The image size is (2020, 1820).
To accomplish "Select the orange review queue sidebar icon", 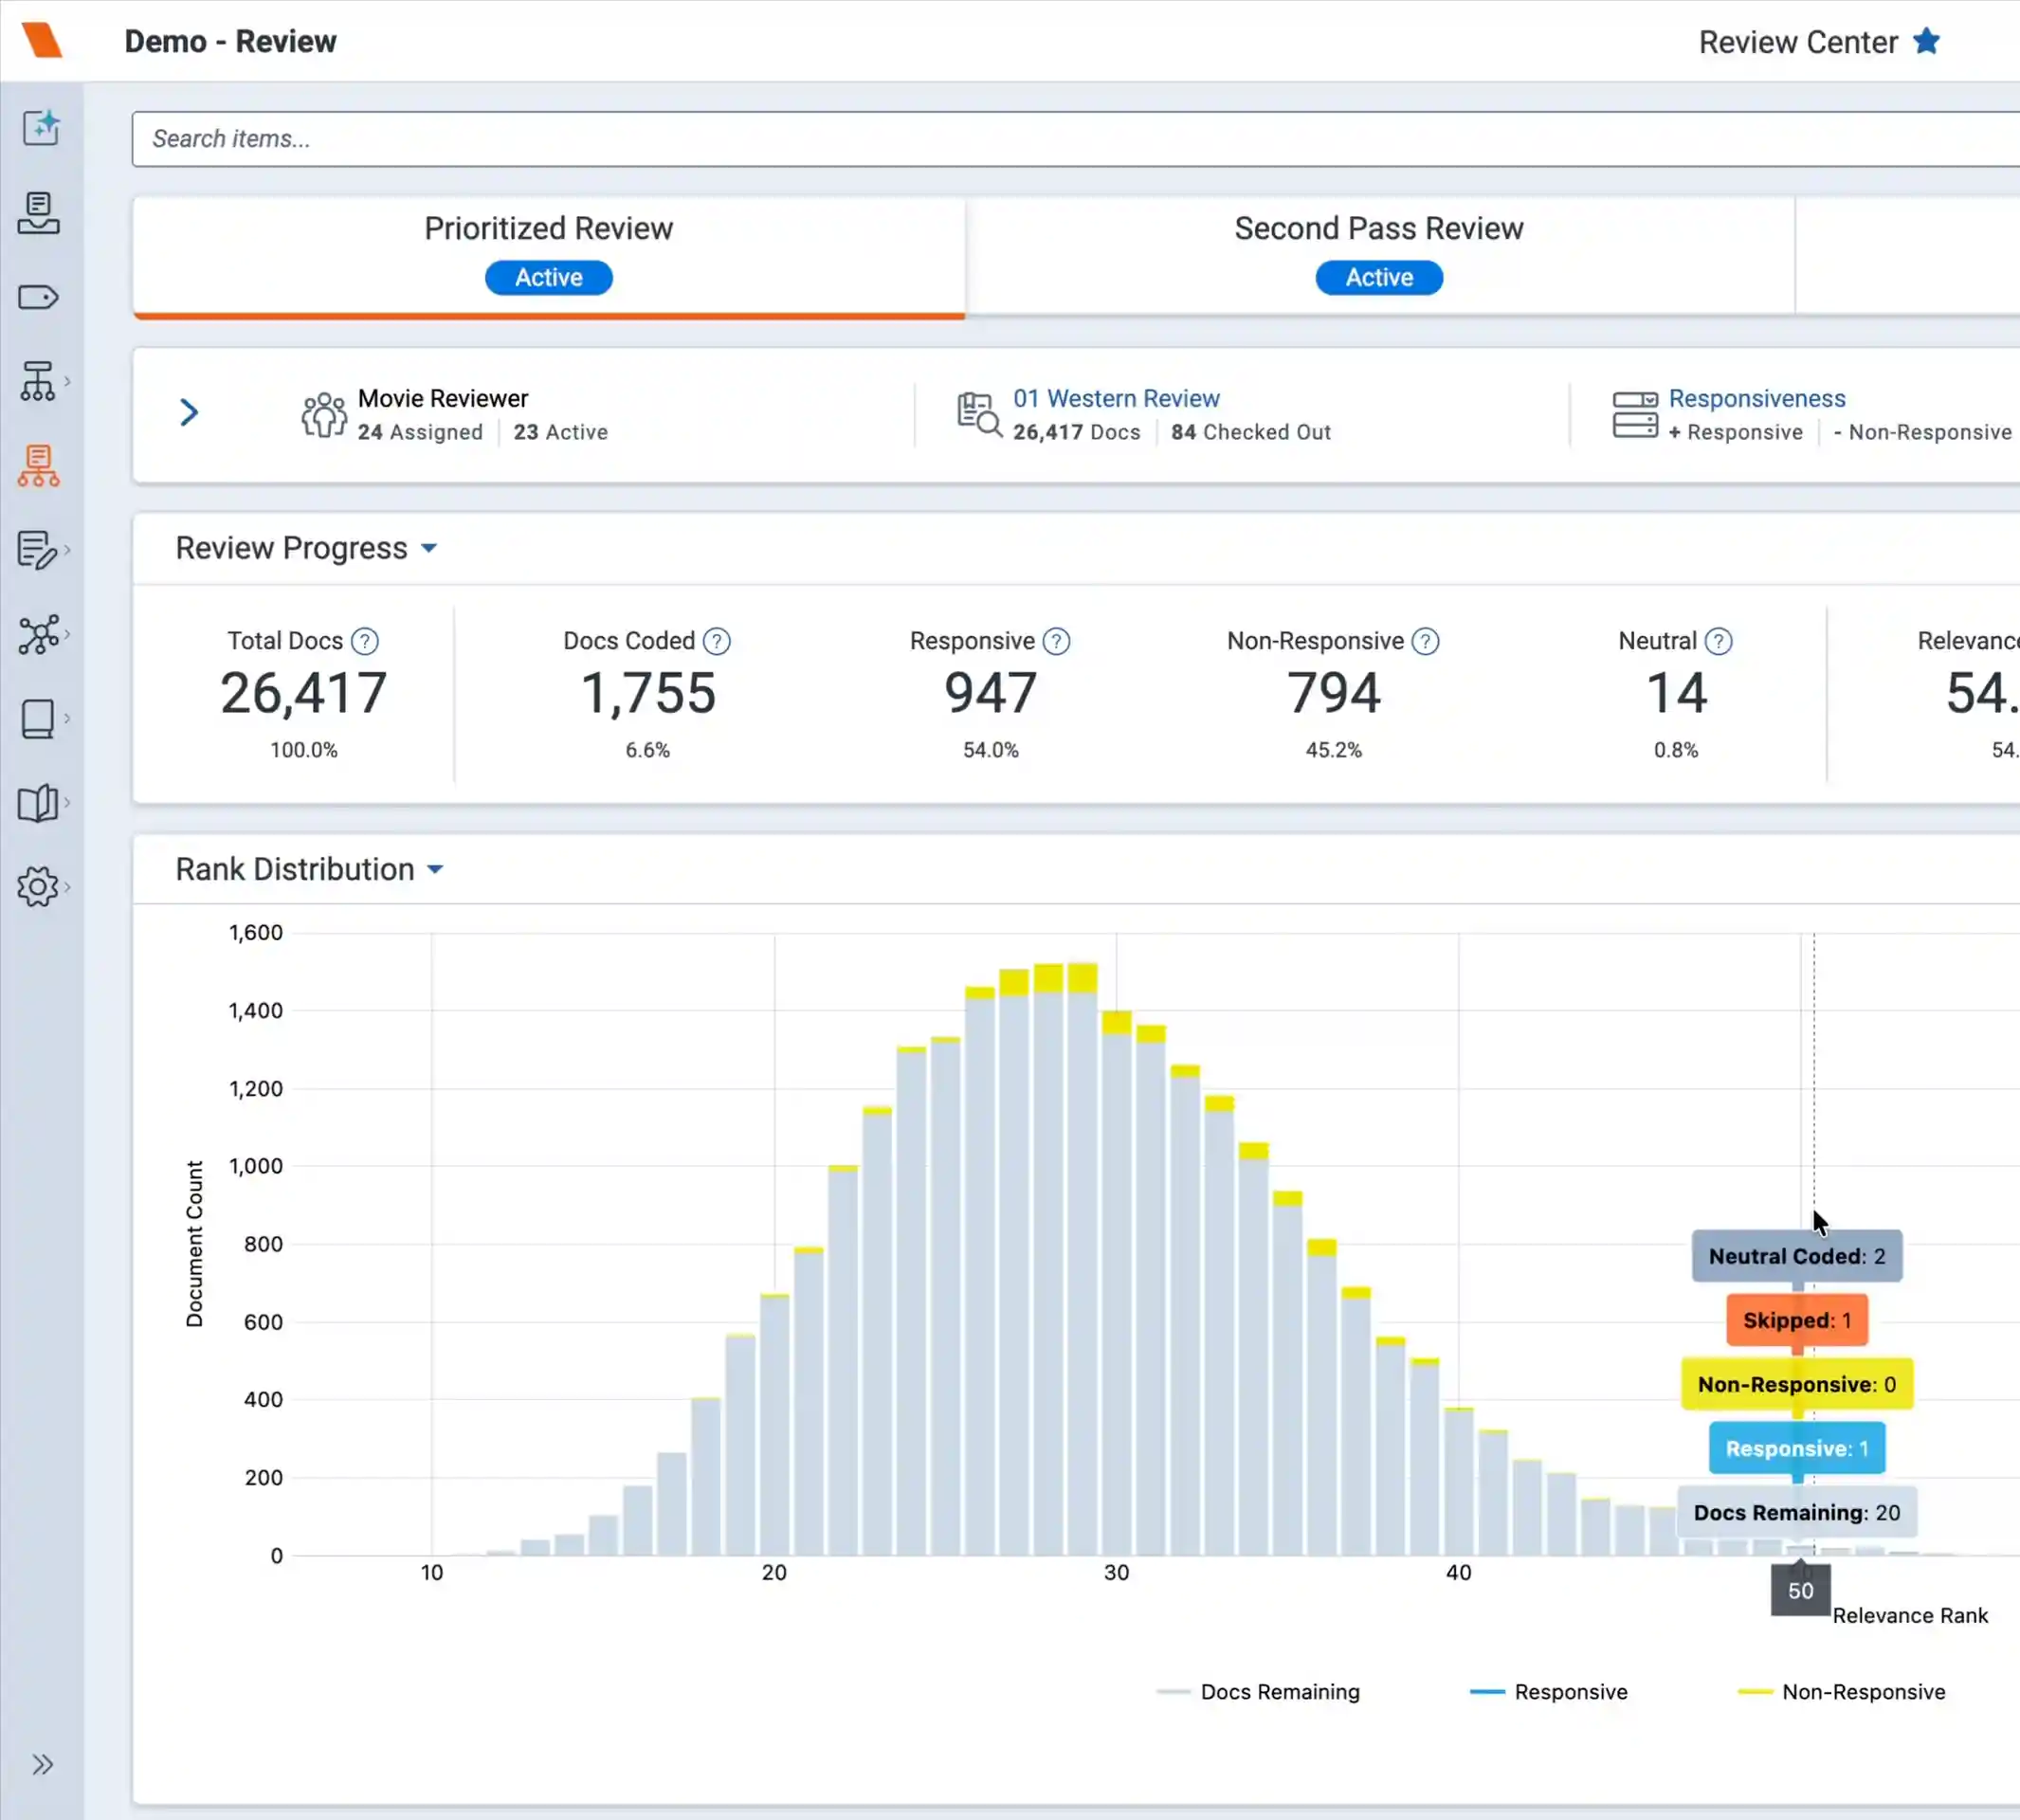I will 38,466.
